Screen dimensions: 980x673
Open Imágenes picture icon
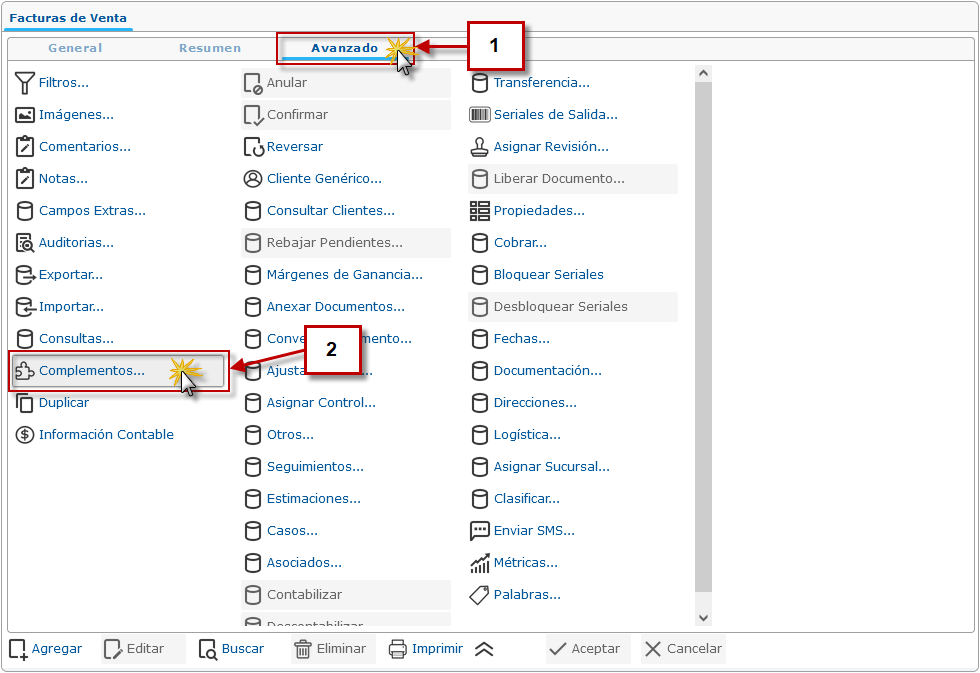click(25, 115)
